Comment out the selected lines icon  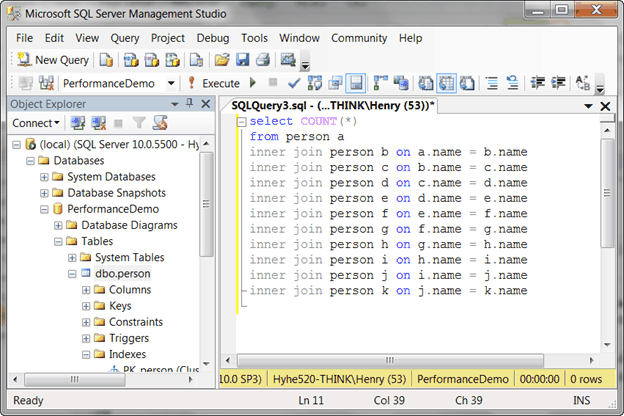pyautogui.click(x=492, y=83)
